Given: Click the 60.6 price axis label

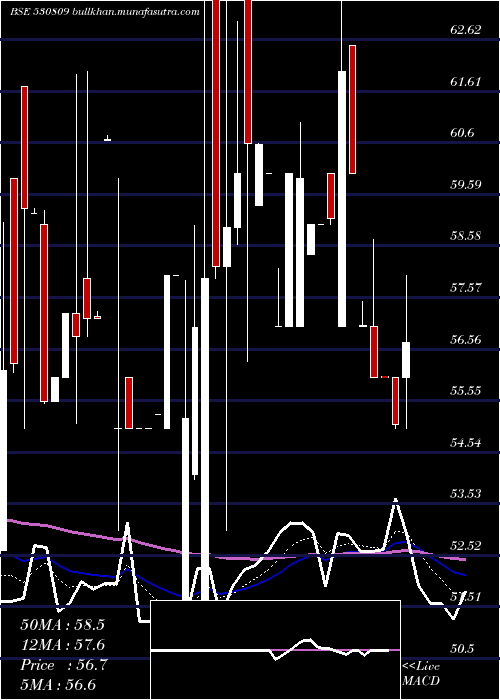Looking at the screenshot, I should [x=462, y=133].
